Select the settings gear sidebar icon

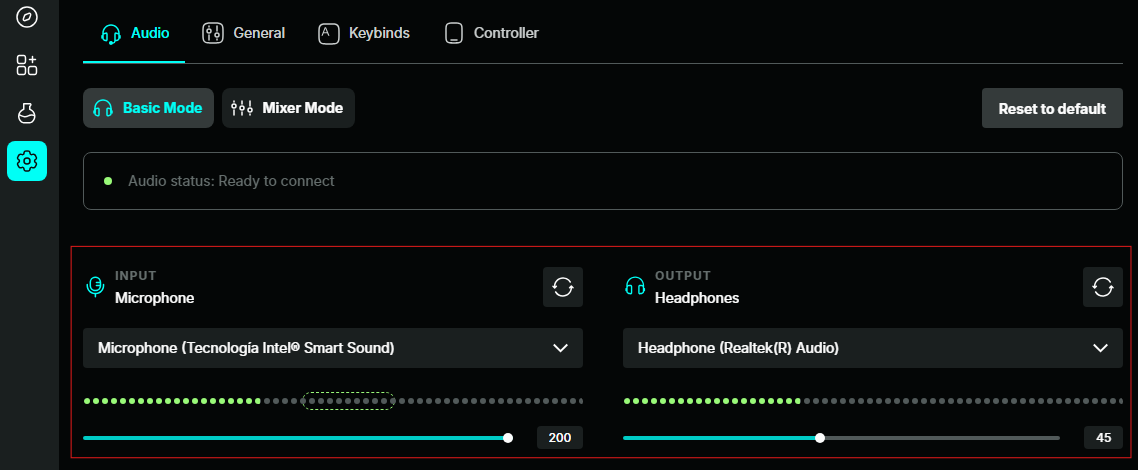tap(27, 161)
